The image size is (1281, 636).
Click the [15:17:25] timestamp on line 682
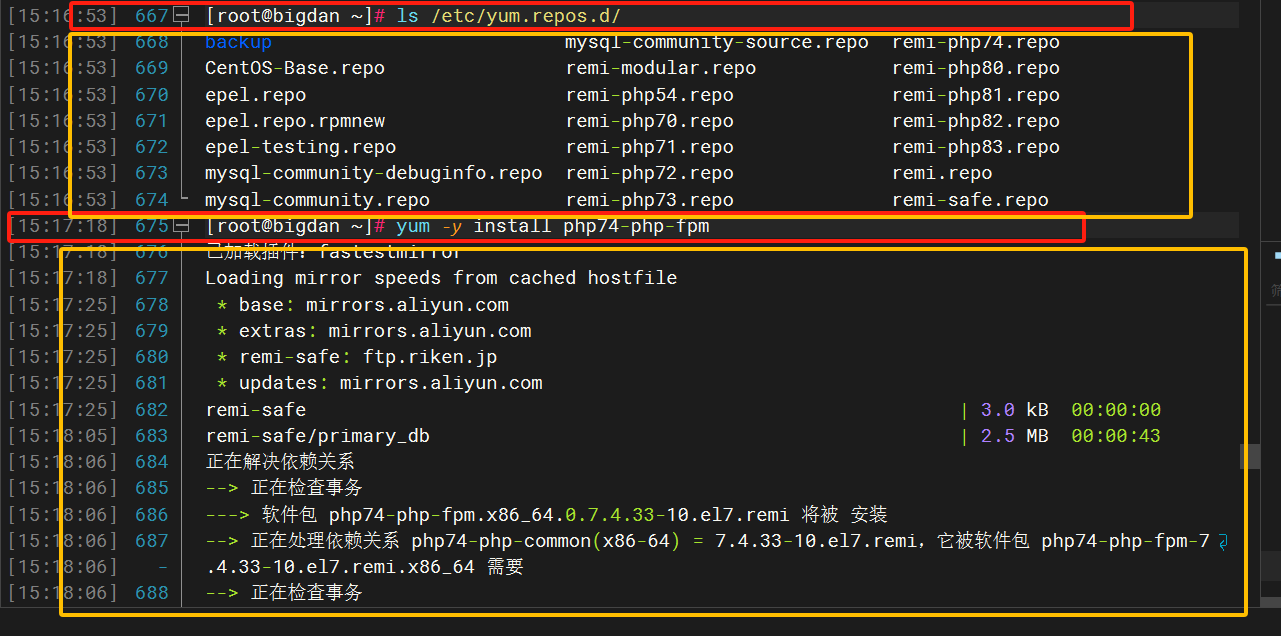(63, 410)
